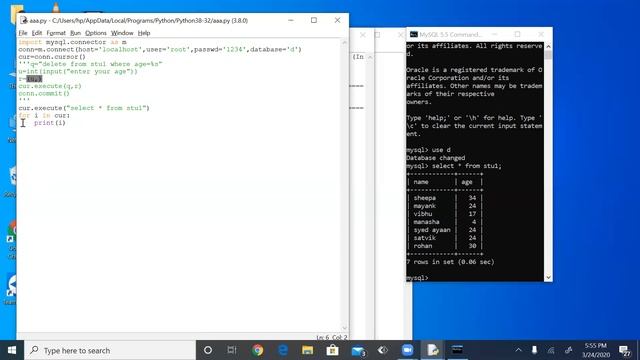
Task: Maximize the aaa.py IDLE window
Action: coord(313,20)
